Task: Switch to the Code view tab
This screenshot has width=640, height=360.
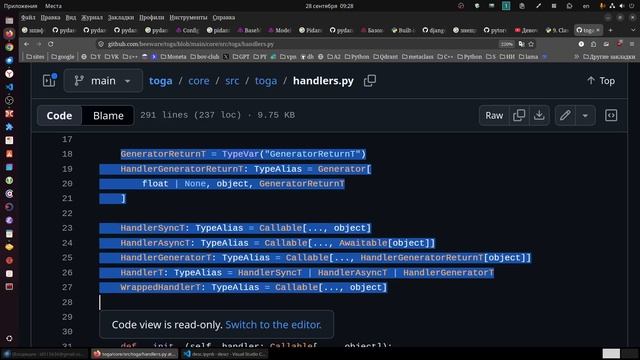Action: tap(59, 116)
